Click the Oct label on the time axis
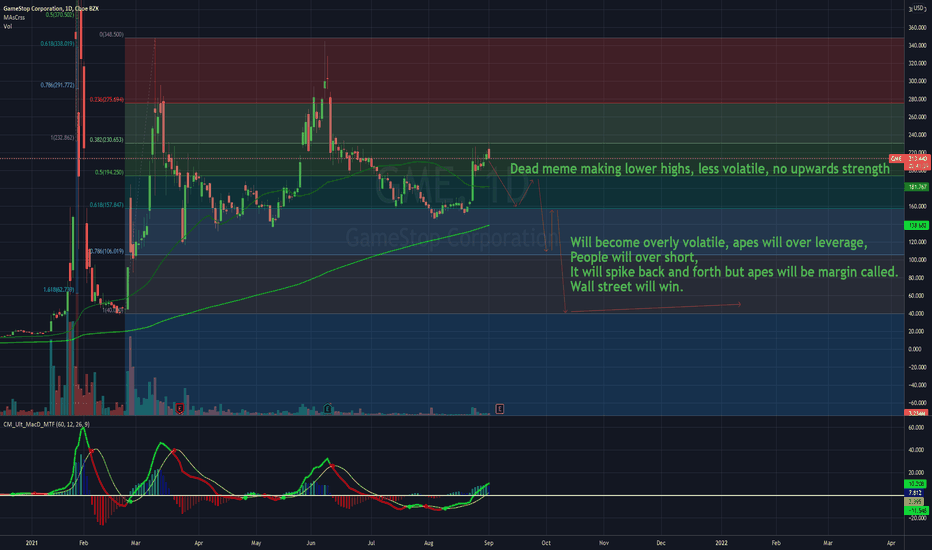The height and width of the screenshot is (550, 932). [546, 543]
